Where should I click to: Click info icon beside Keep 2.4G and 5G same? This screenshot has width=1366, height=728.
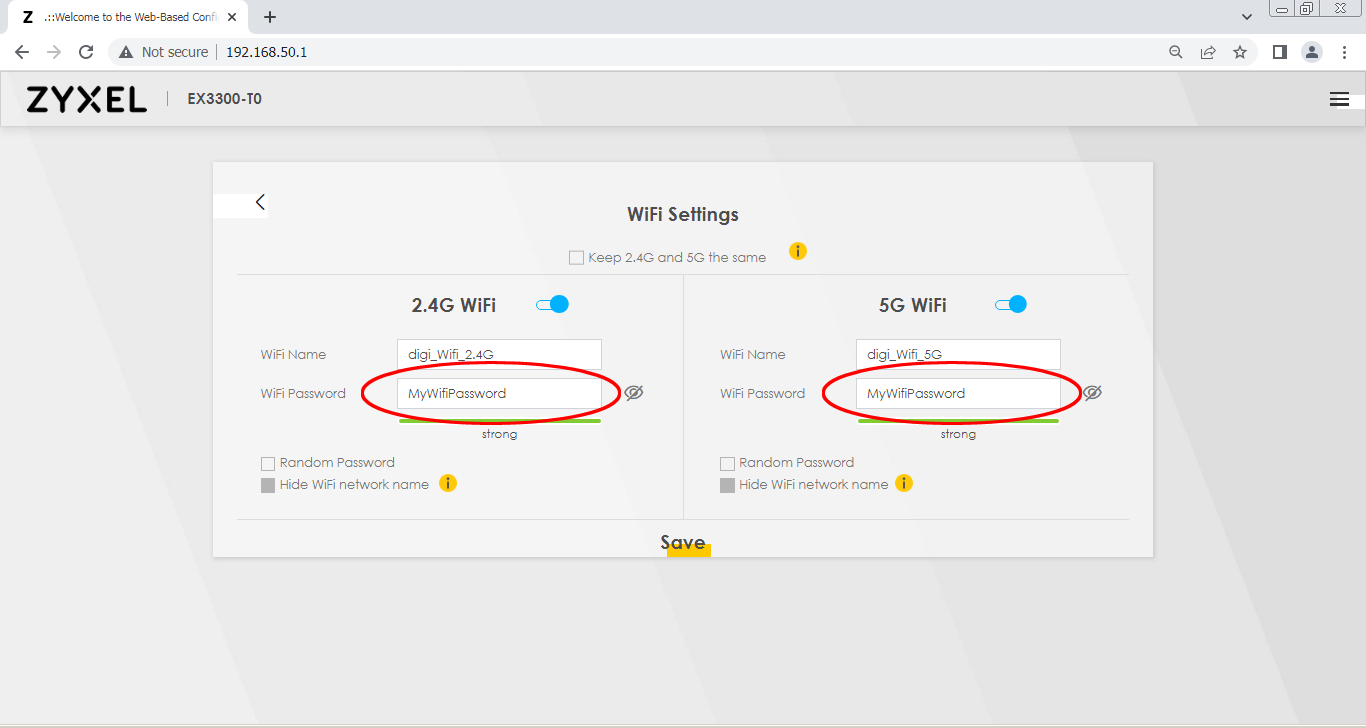[x=797, y=251]
